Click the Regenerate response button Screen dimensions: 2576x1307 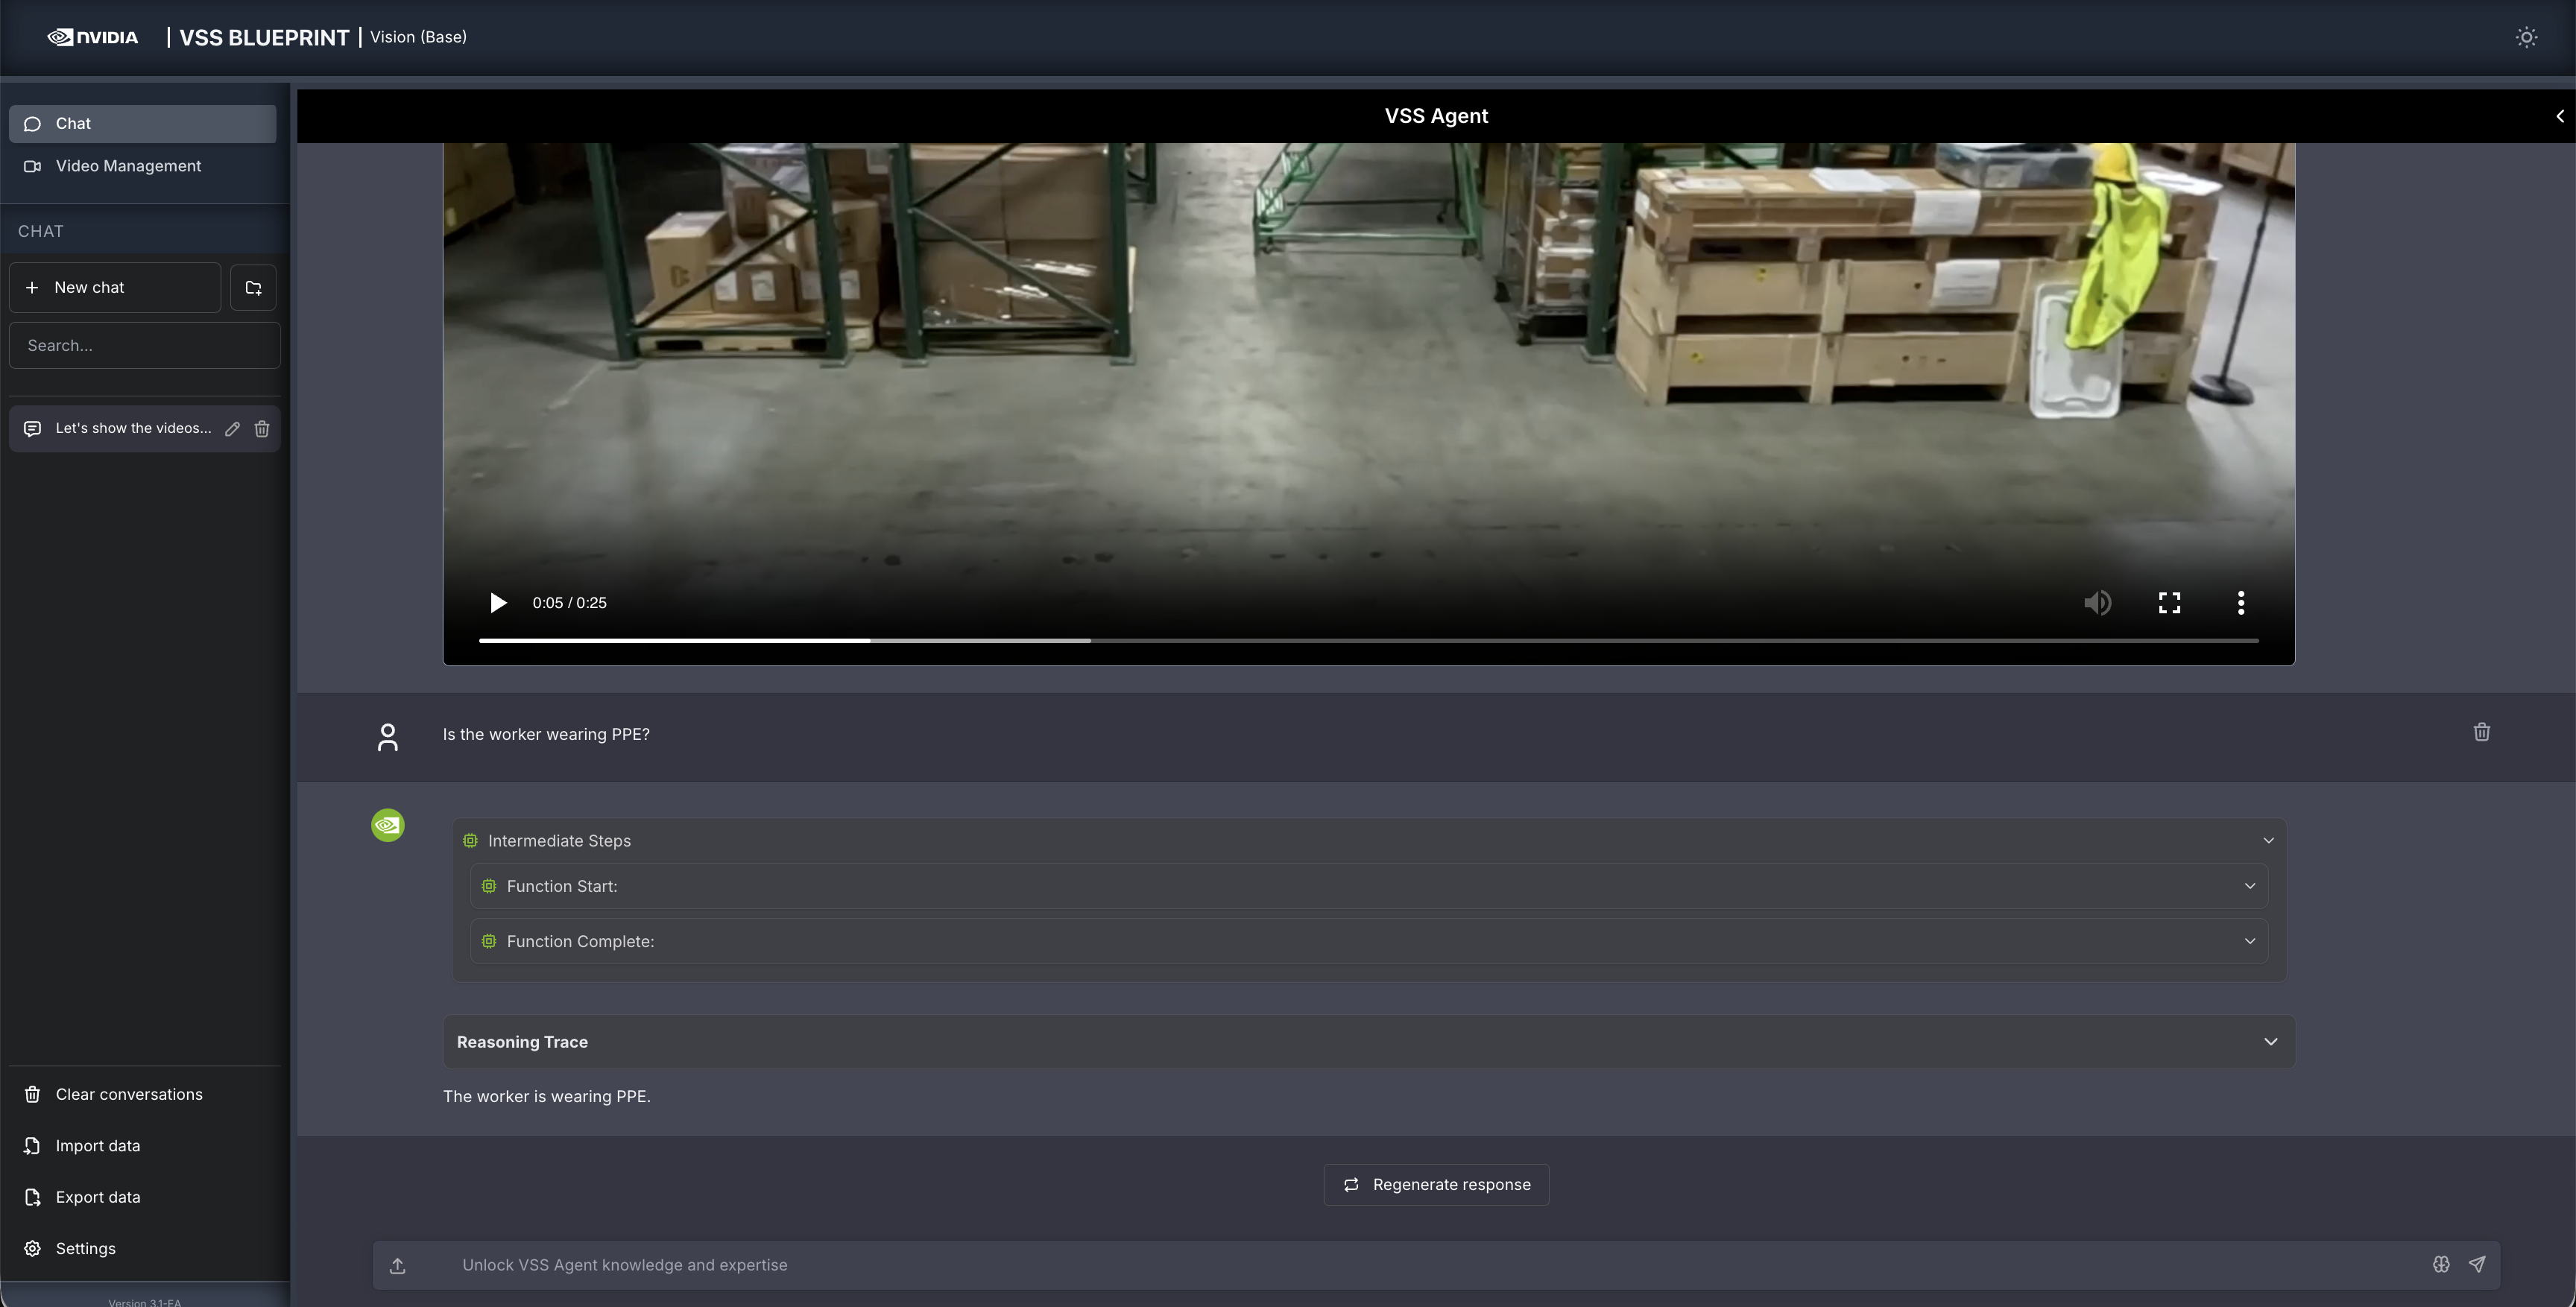(x=1436, y=1185)
